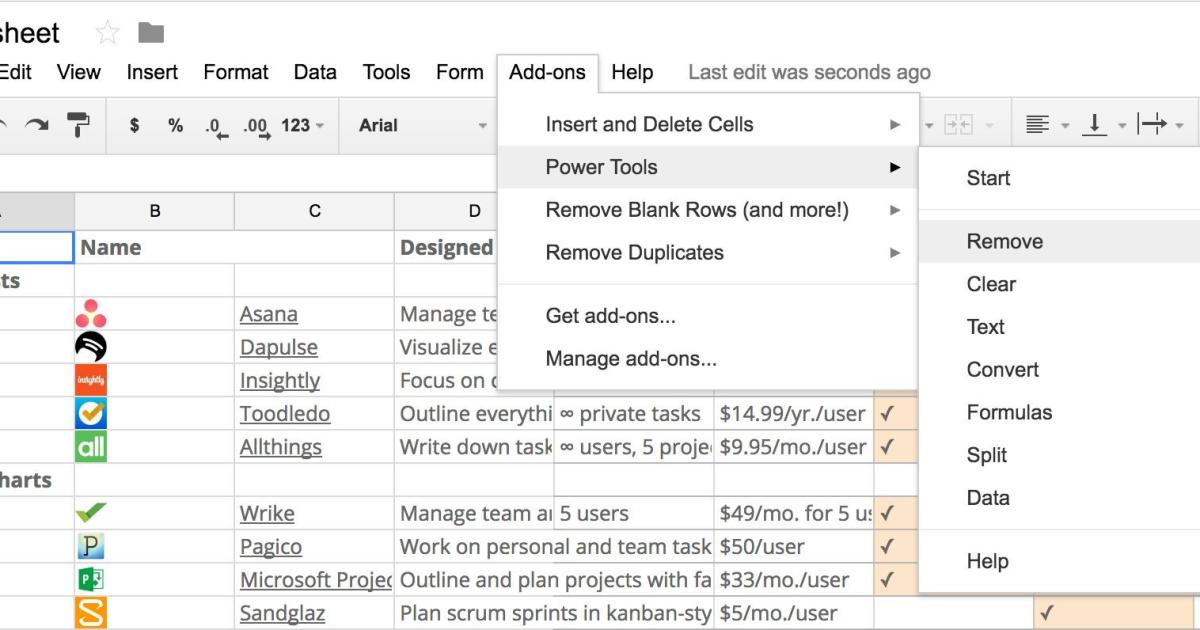Redo the last action
This screenshot has height=630, width=1200.
pyautogui.click(x=37, y=124)
